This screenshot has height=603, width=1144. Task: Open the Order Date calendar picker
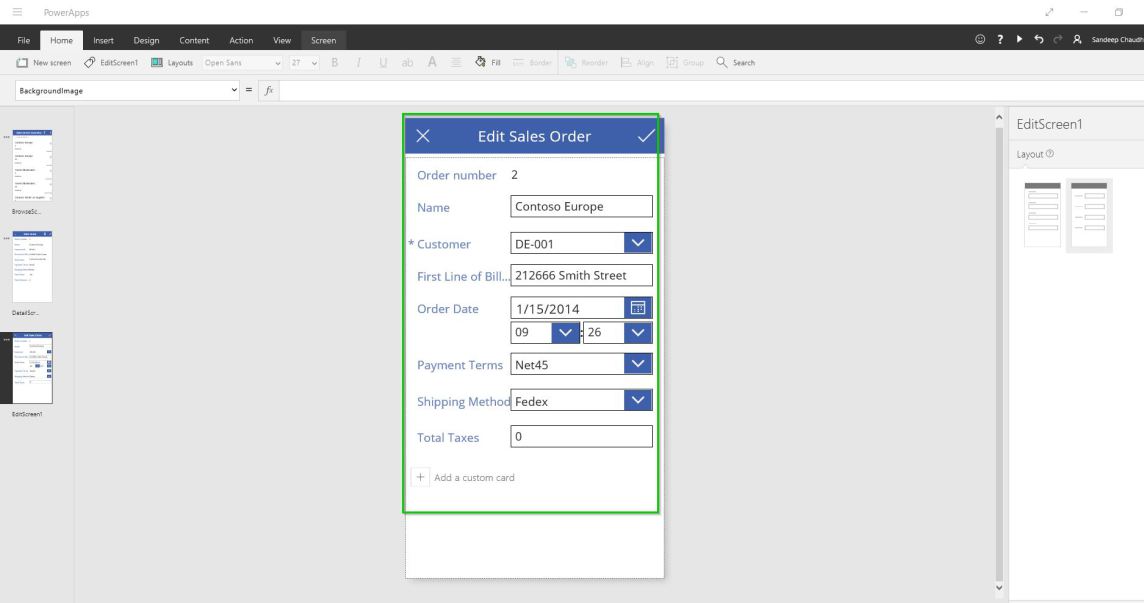[638, 308]
